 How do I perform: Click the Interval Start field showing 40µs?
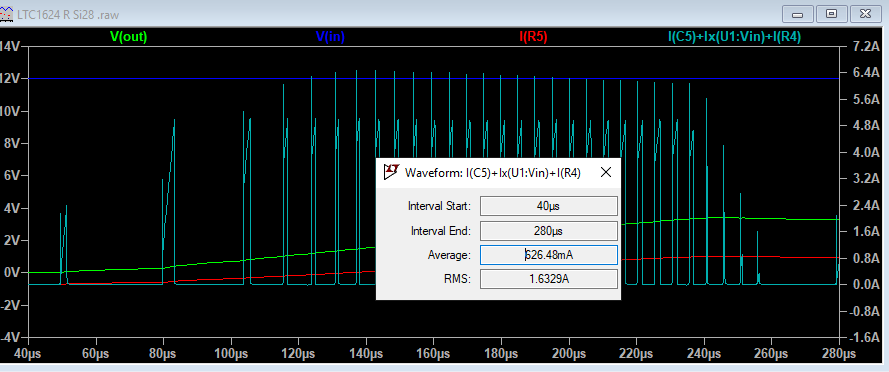[x=548, y=206]
